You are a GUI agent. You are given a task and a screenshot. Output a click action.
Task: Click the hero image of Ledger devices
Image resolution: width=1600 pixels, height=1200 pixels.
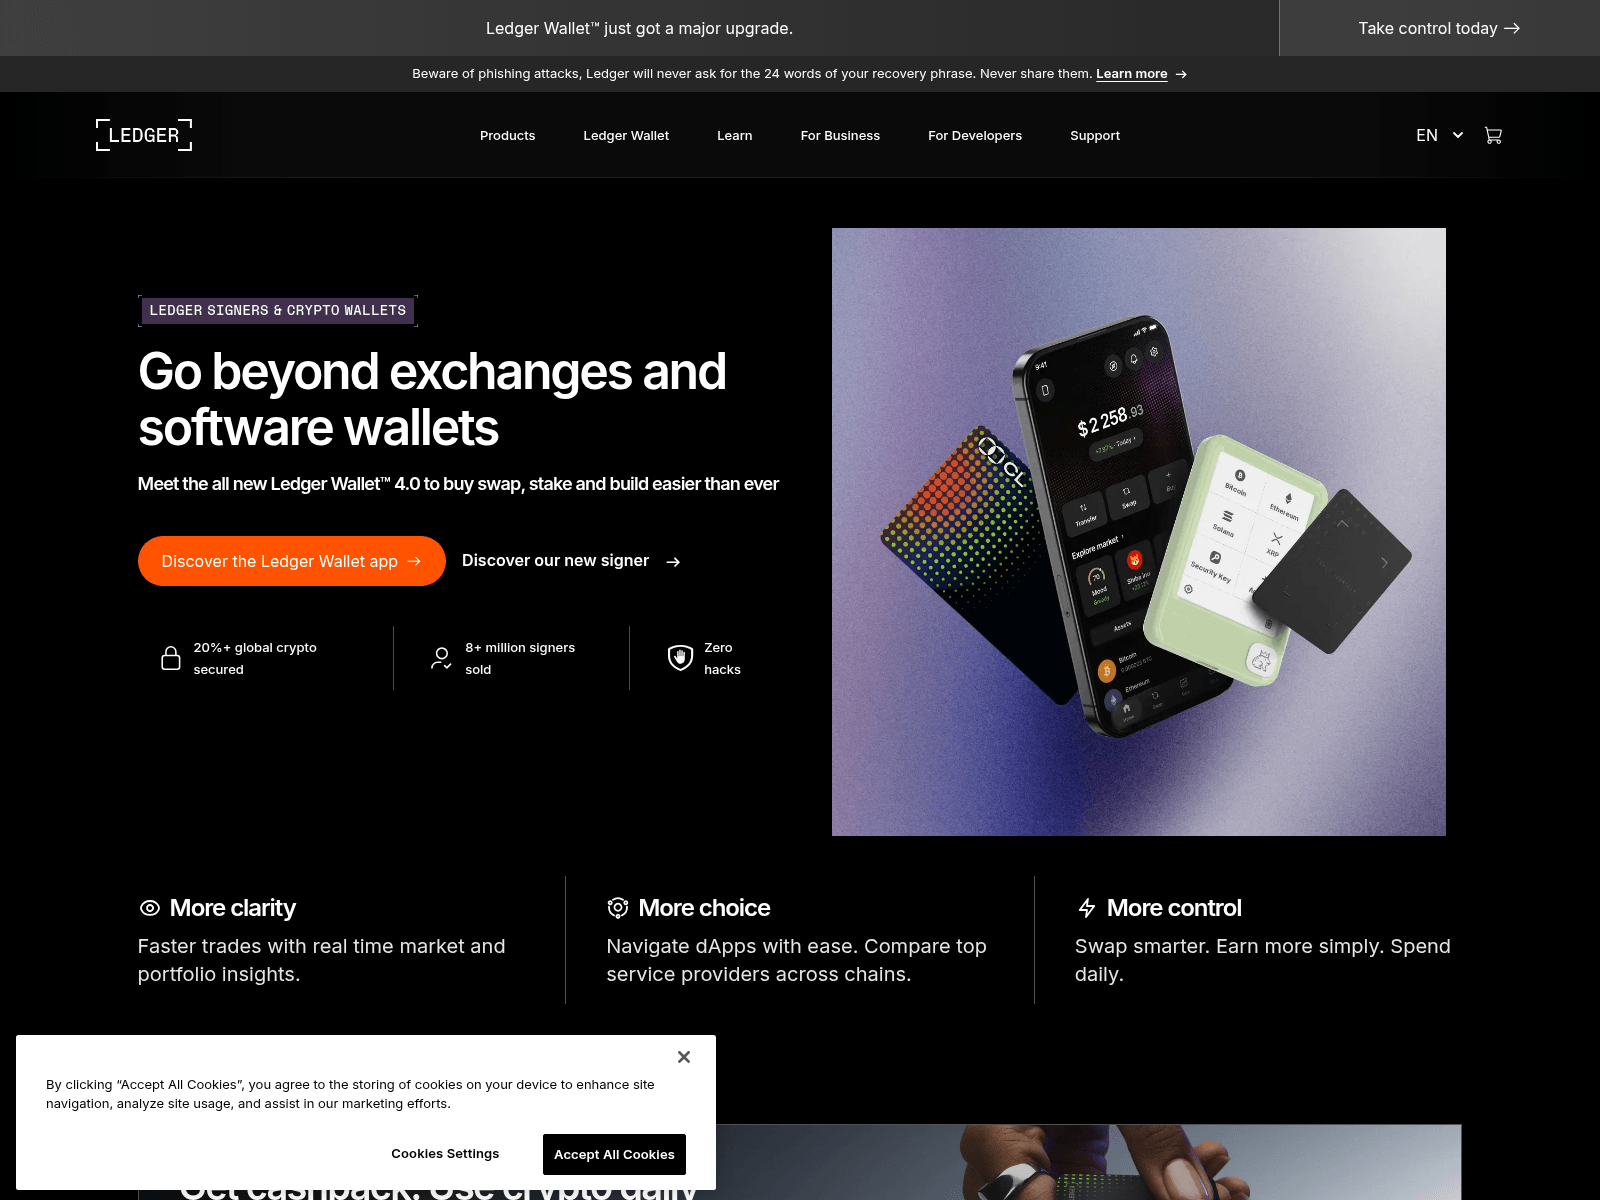[x=1138, y=531]
